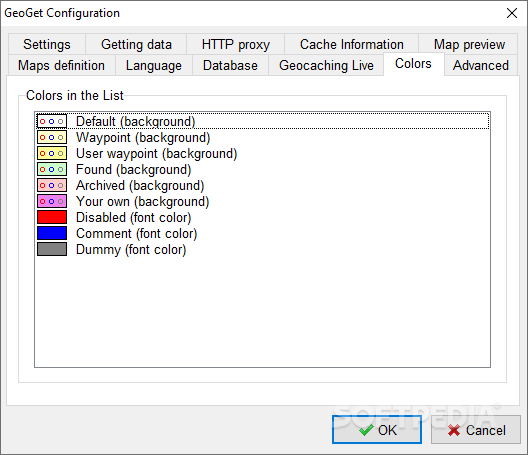Click the Comment blue font color swatch
The height and width of the screenshot is (455, 528).
pyautogui.click(x=52, y=233)
